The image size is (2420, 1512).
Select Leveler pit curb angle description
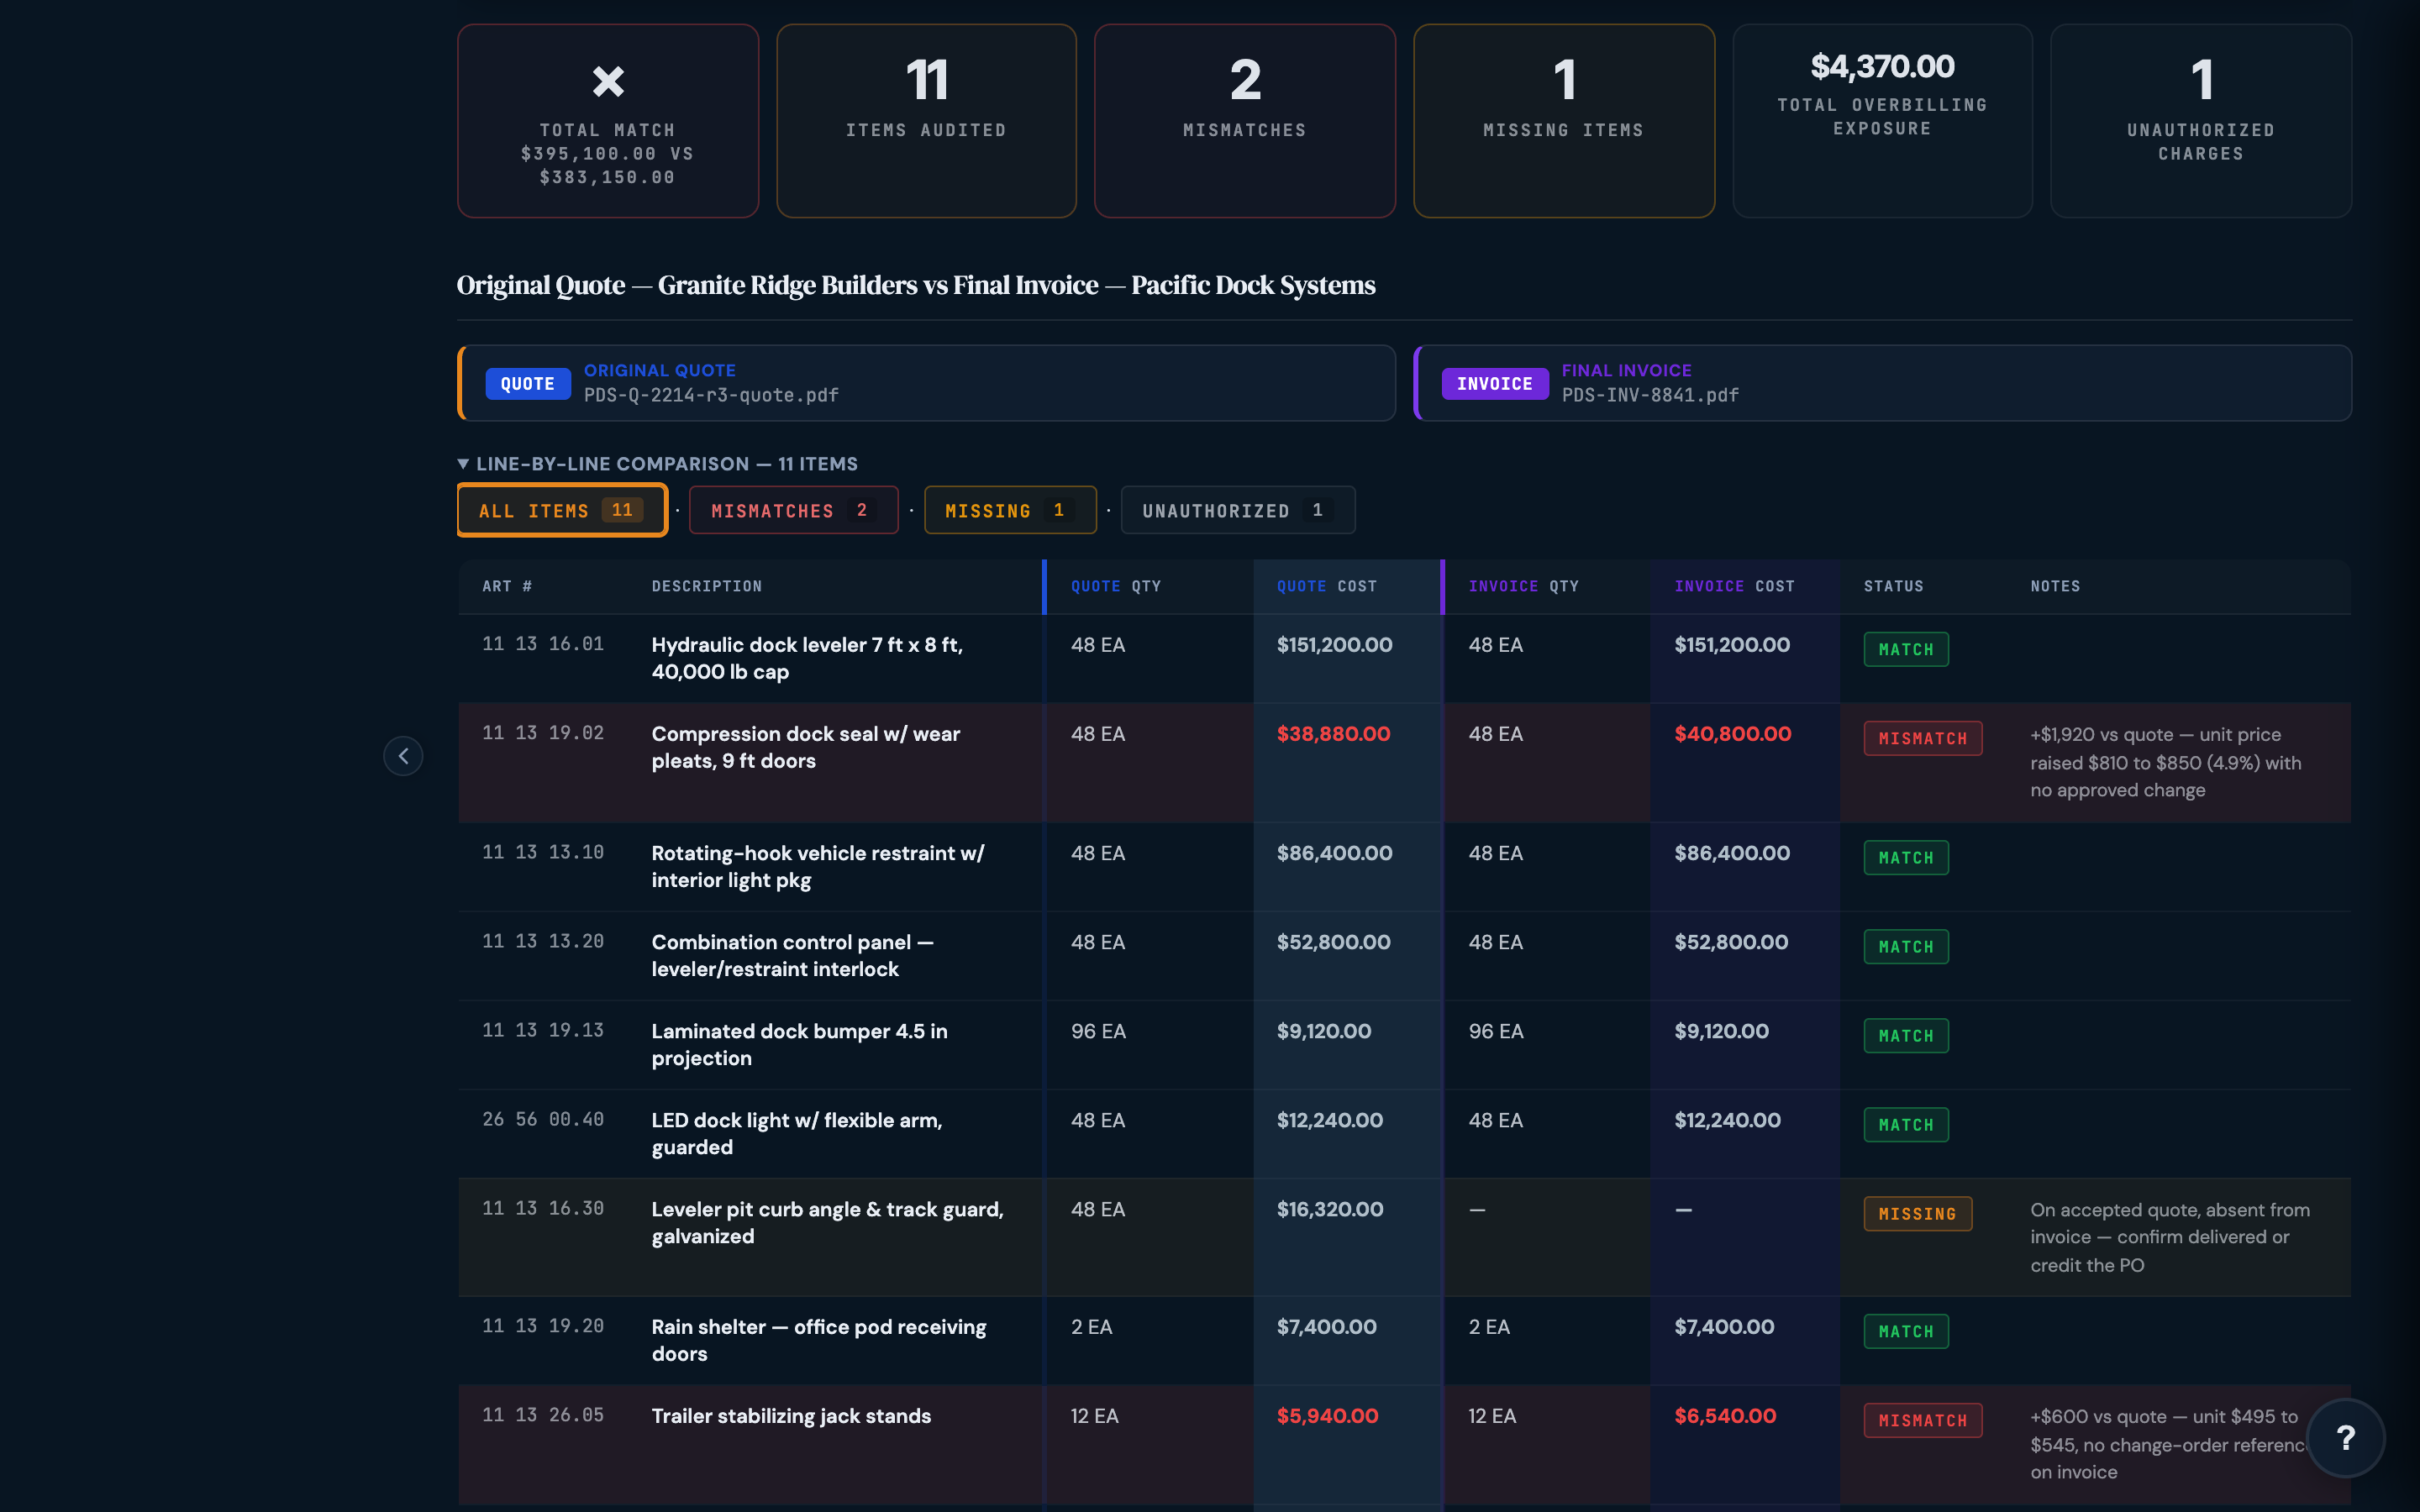click(828, 1223)
